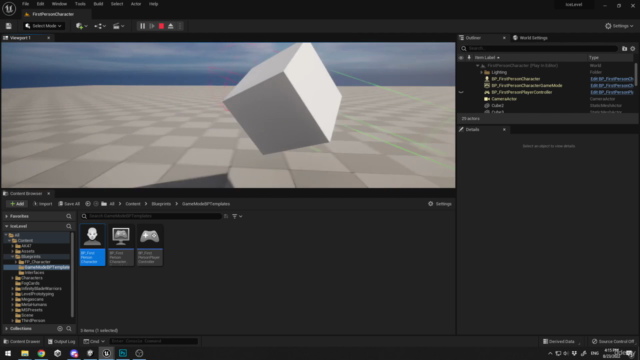Open the Blueprints toolbar dropdown
The width and height of the screenshot is (640, 360).
point(100,26)
